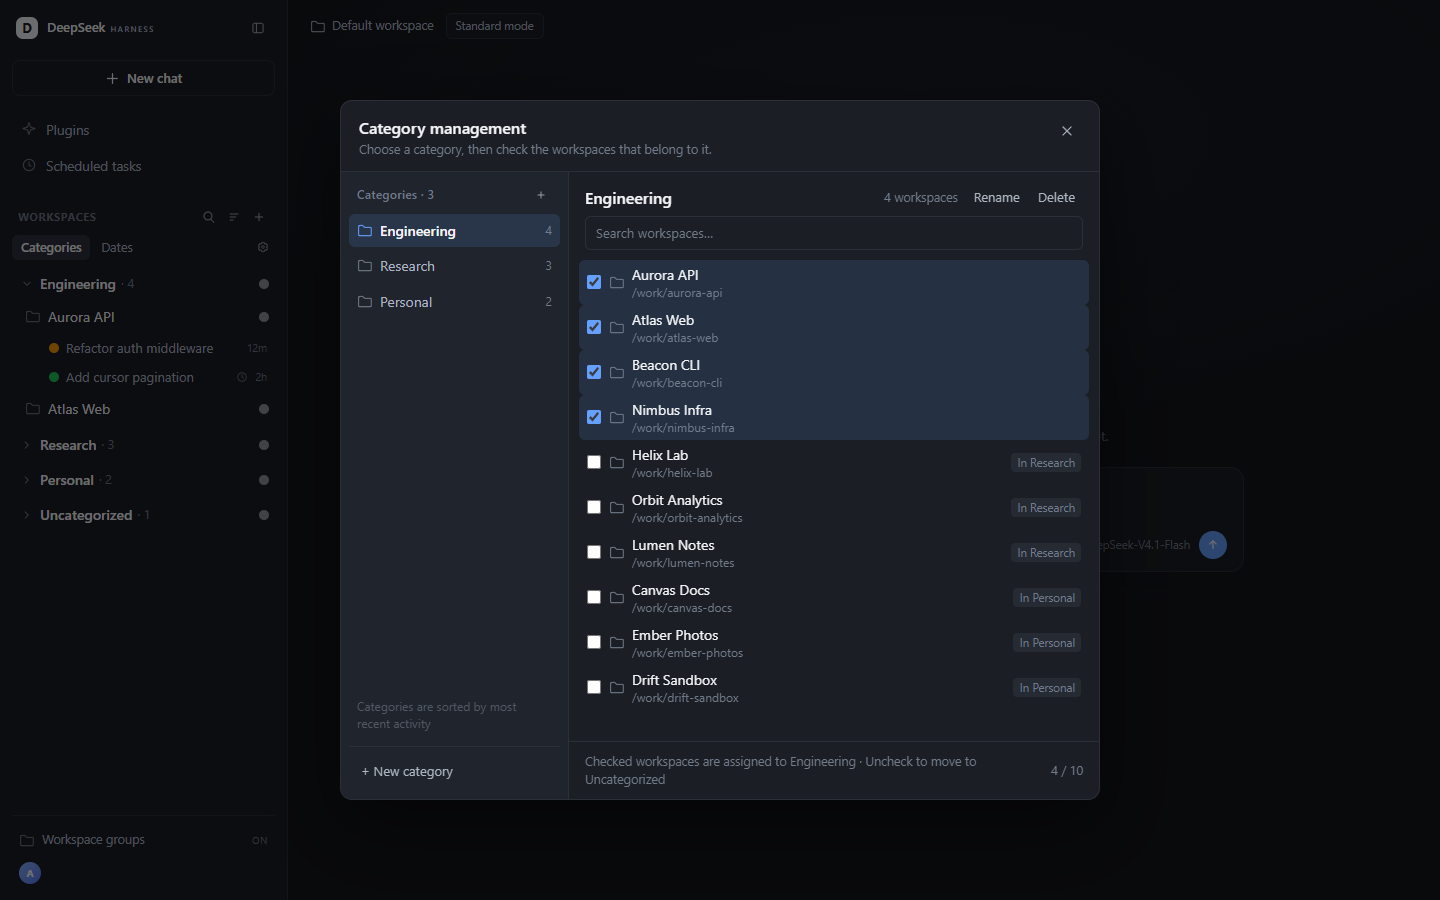
Task: Expand the Uncategorized group chevron in sidebar
Action: pos(27,515)
